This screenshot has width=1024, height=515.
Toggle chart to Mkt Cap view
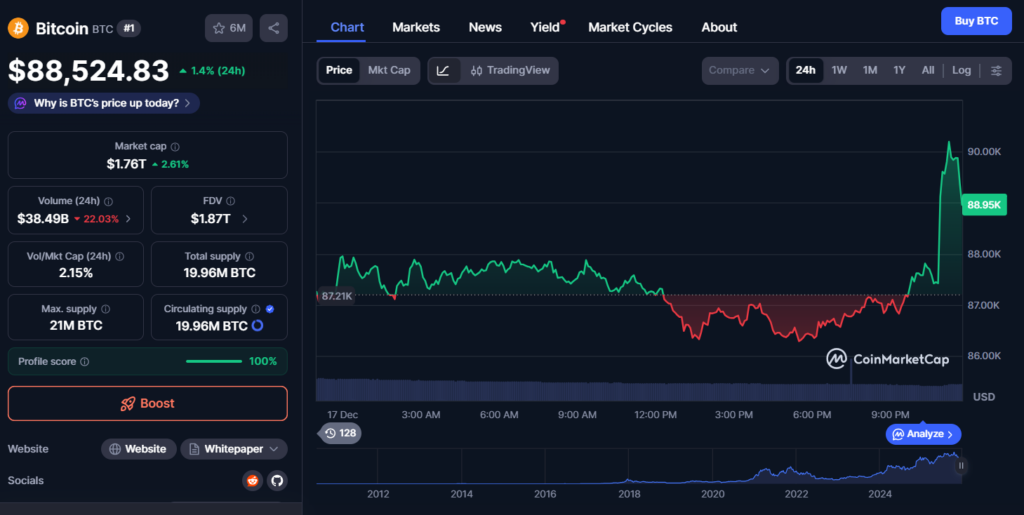[389, 70]
